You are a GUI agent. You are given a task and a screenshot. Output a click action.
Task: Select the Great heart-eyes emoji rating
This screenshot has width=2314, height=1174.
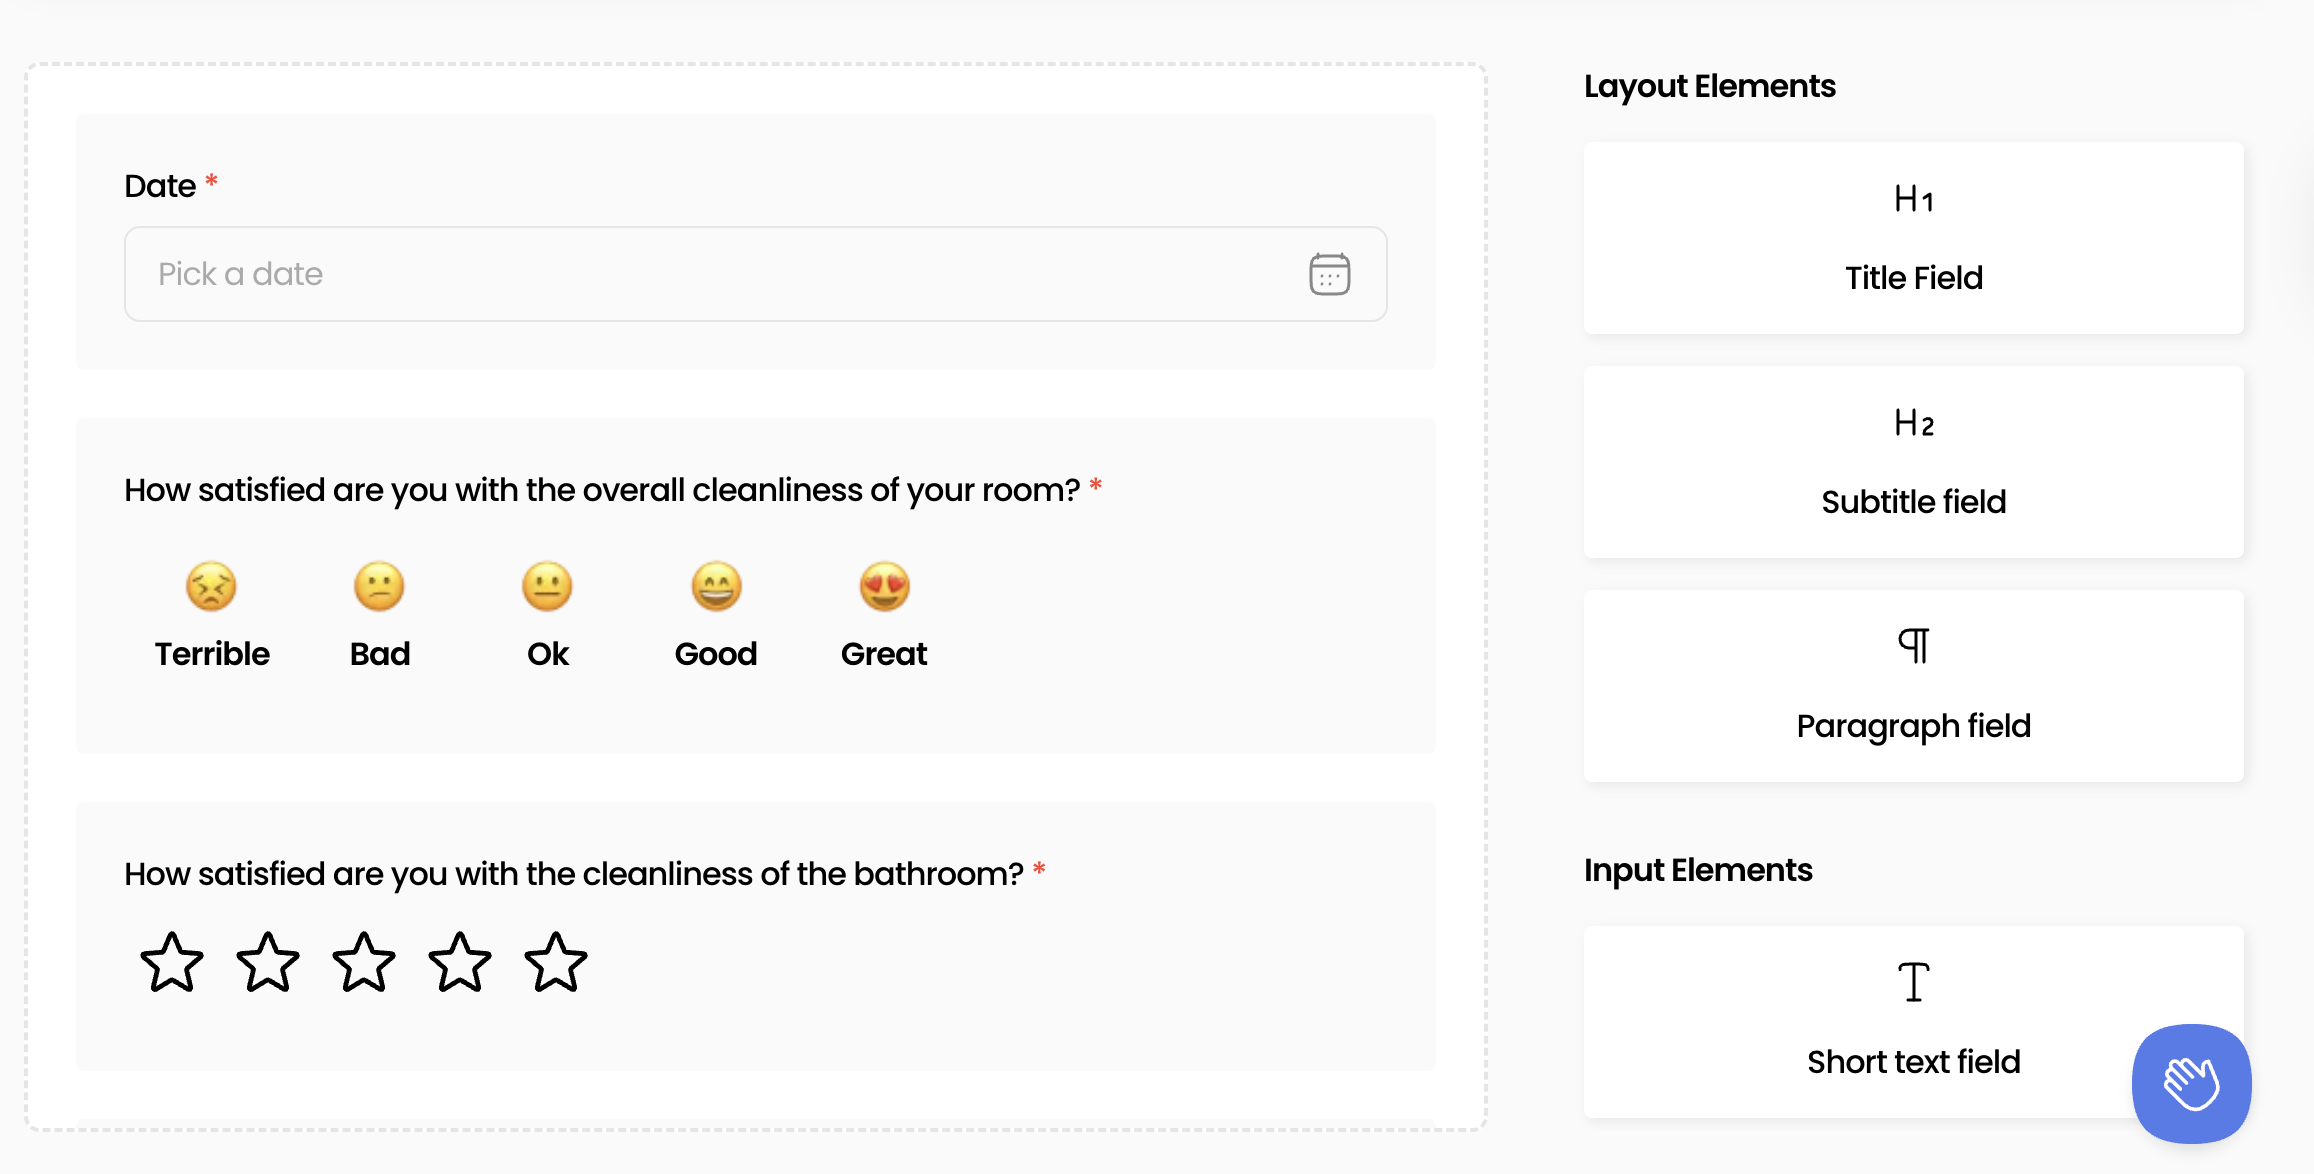883,588
